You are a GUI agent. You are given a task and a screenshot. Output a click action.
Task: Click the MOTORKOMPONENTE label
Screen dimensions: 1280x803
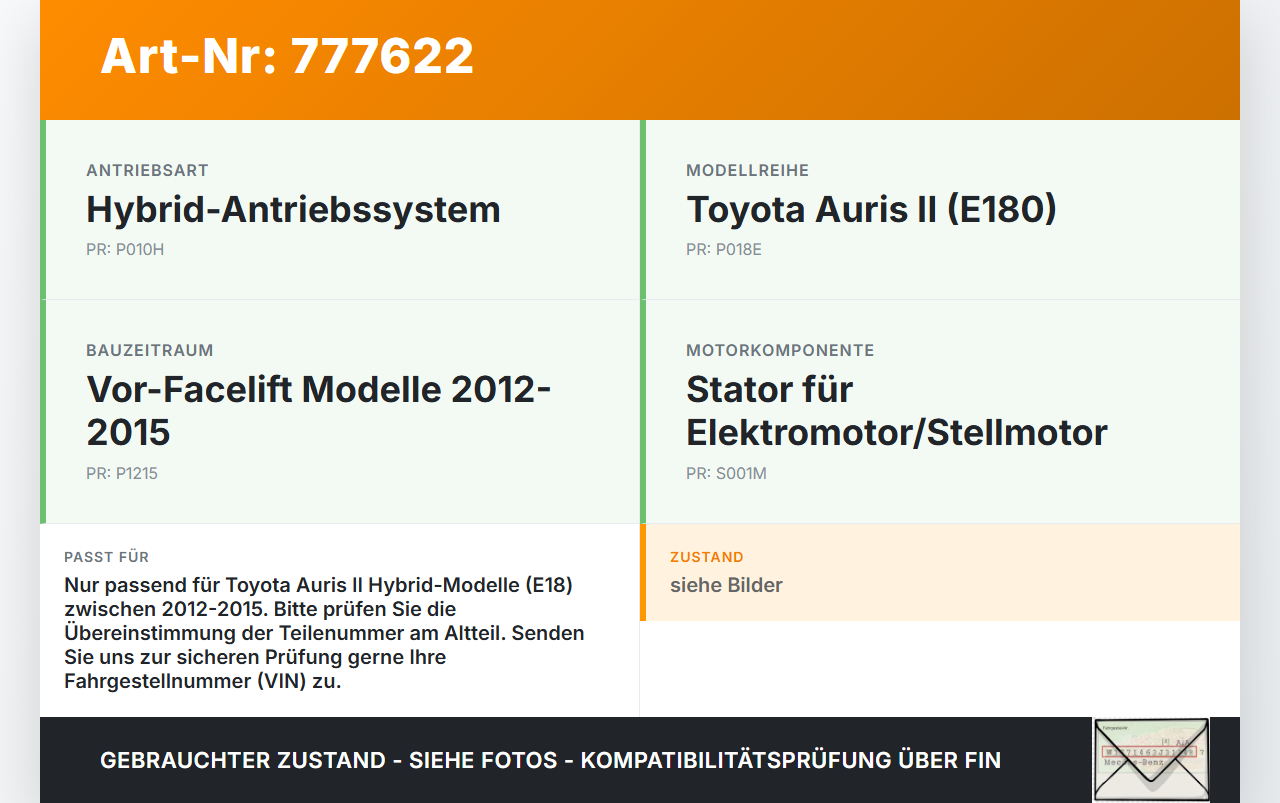click(x=780, y=351)
